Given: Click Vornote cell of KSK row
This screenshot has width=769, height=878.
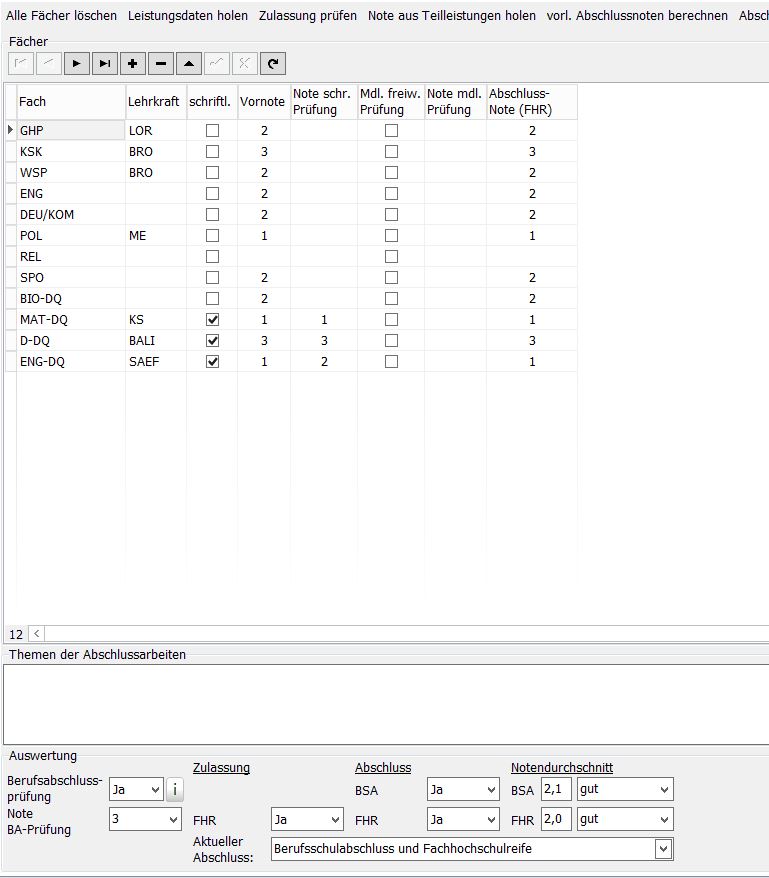Looking at the screenshot, I should click(264, 152).
